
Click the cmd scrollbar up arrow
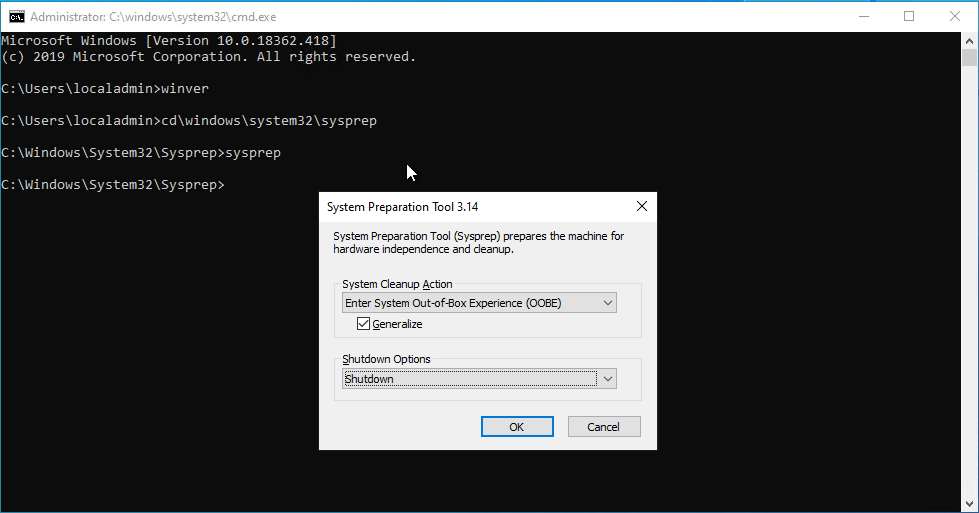(x=969, y=41)
